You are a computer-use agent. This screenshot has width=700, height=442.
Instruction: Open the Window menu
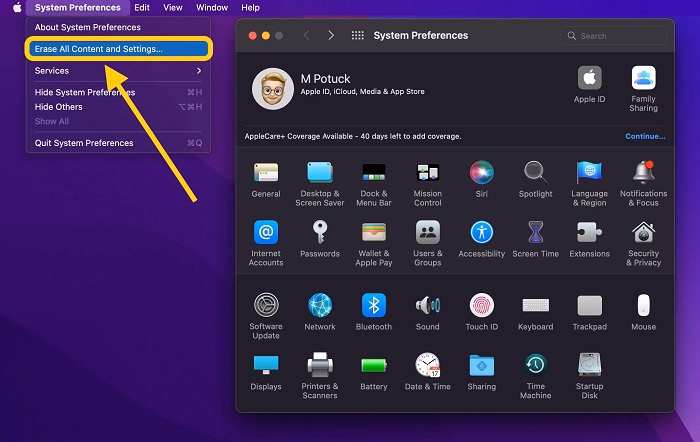(x=212, y=8)
